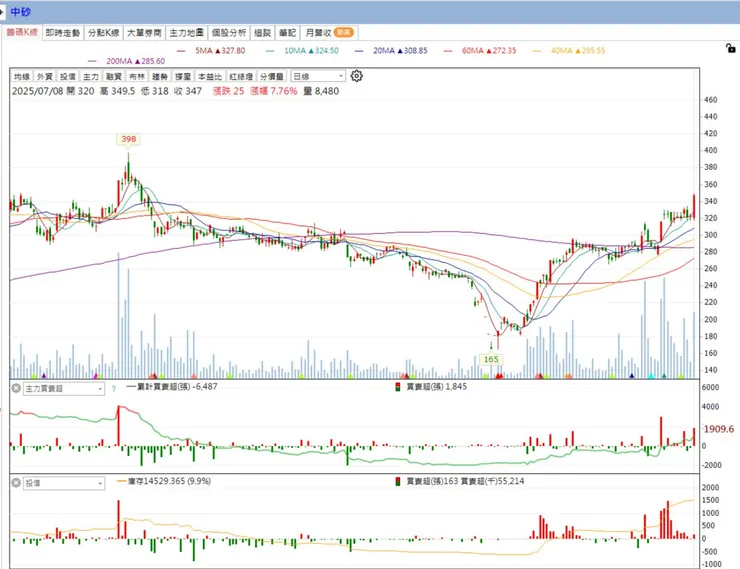Click the 累計買賣超(張) -6,487 legend
This screenshot has height=569, width=740.
[172, 386]
